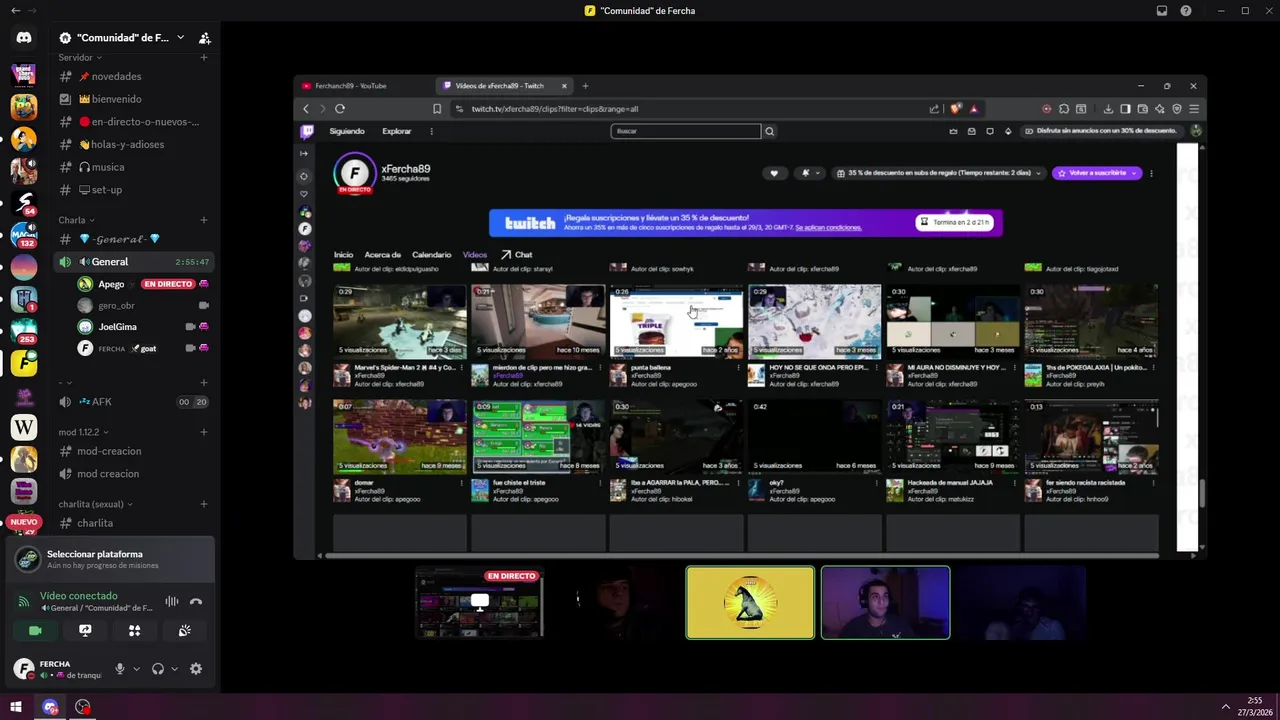Screen dimensions: 1280x720
Task: Open the Marvel's Spider-Man 2 clip thumbnail
Action: coord(399,321)
